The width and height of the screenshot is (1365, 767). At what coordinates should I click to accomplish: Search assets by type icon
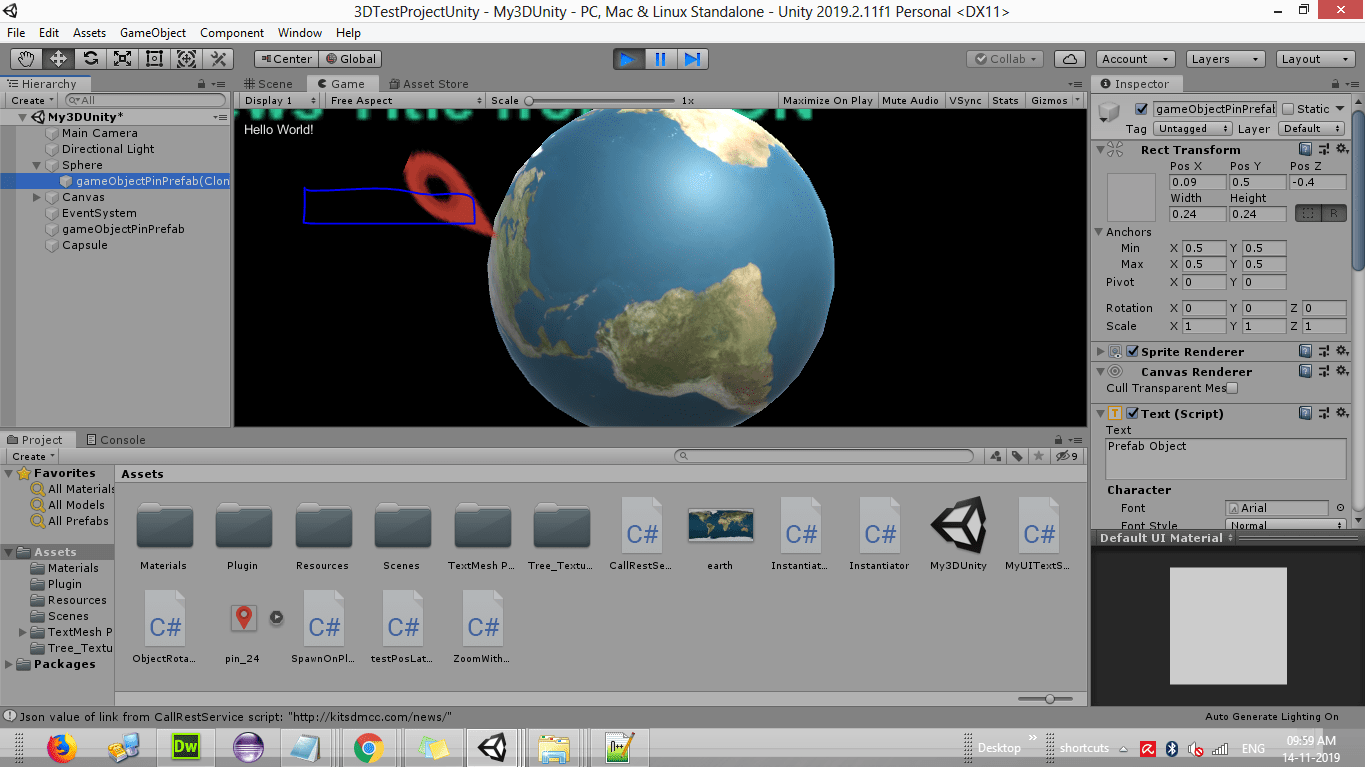[996, 456]
